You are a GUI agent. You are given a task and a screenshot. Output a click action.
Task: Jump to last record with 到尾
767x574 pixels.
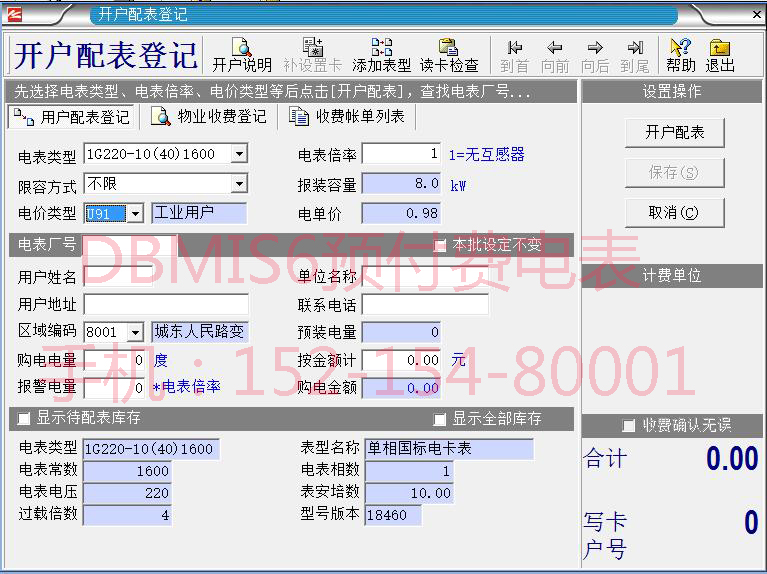634,54
